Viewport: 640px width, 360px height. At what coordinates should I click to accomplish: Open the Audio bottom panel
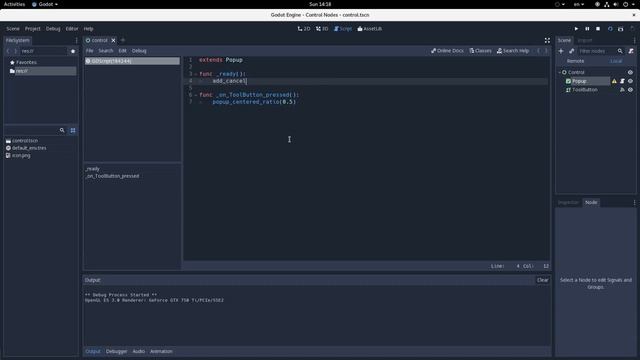(138, 351)
